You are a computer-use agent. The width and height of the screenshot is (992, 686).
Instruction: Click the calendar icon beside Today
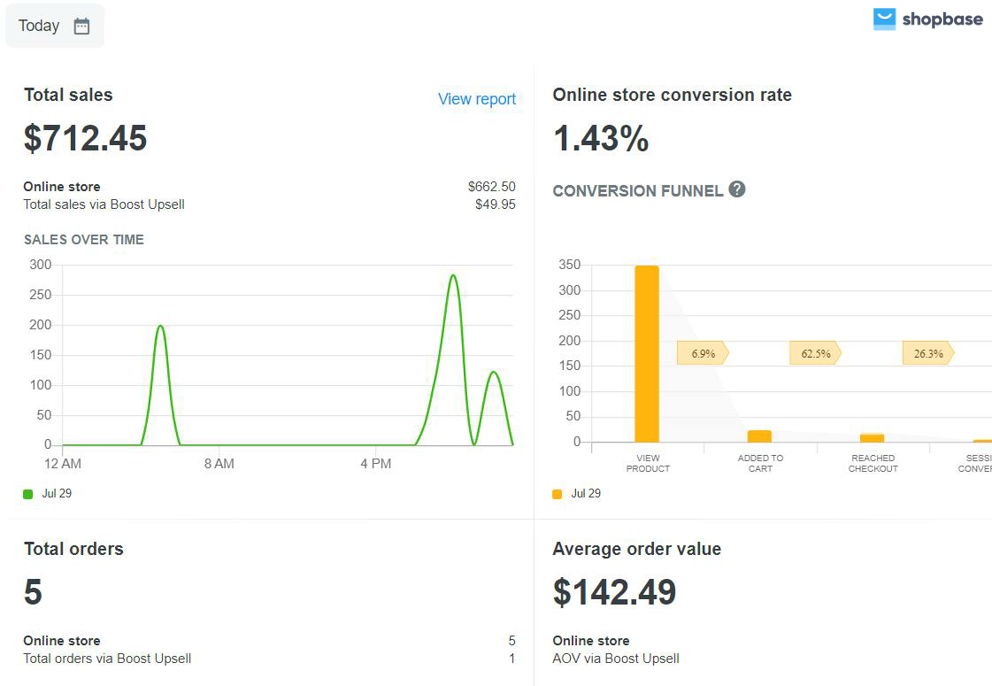[x=82, y=26]
